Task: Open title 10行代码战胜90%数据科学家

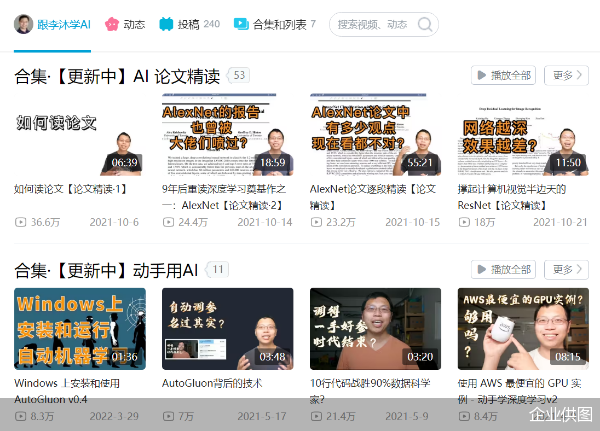Action: 370,391
